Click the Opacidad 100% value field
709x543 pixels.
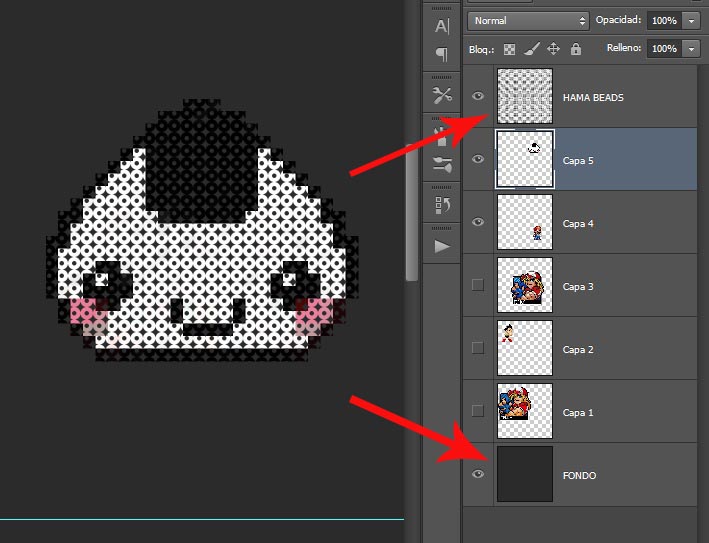664,21
